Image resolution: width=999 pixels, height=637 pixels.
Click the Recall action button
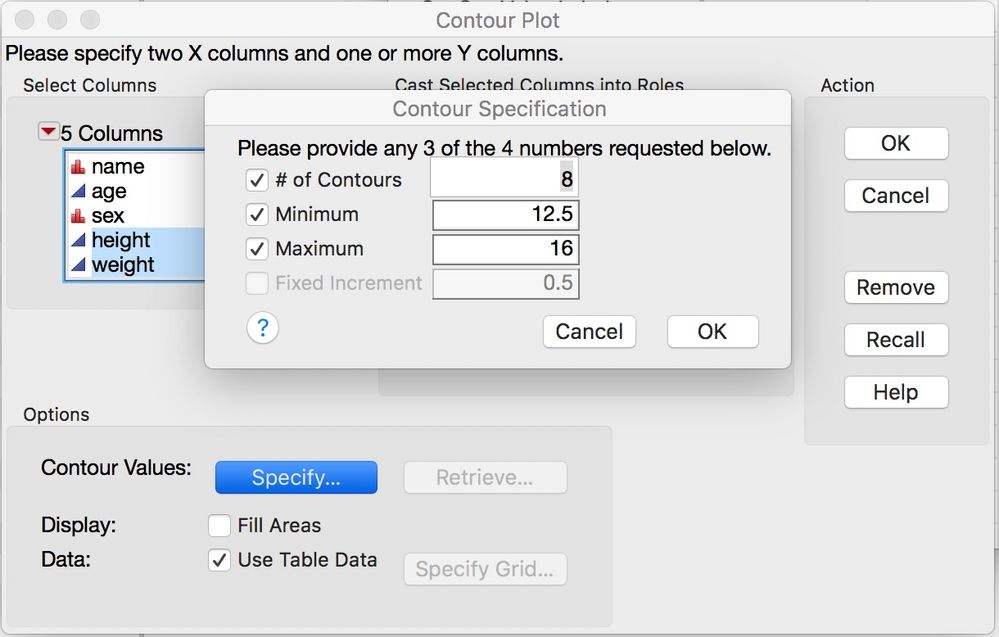coord(896,340)
